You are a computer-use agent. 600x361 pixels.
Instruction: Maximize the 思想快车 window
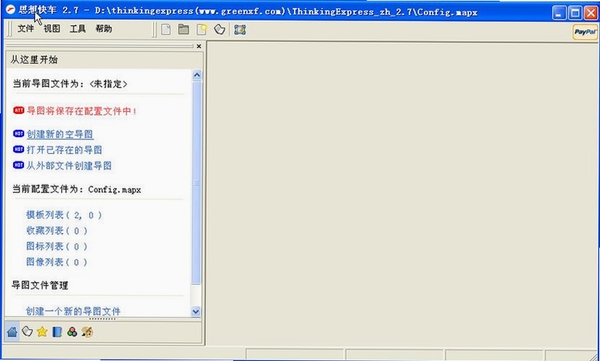point(576,13)
